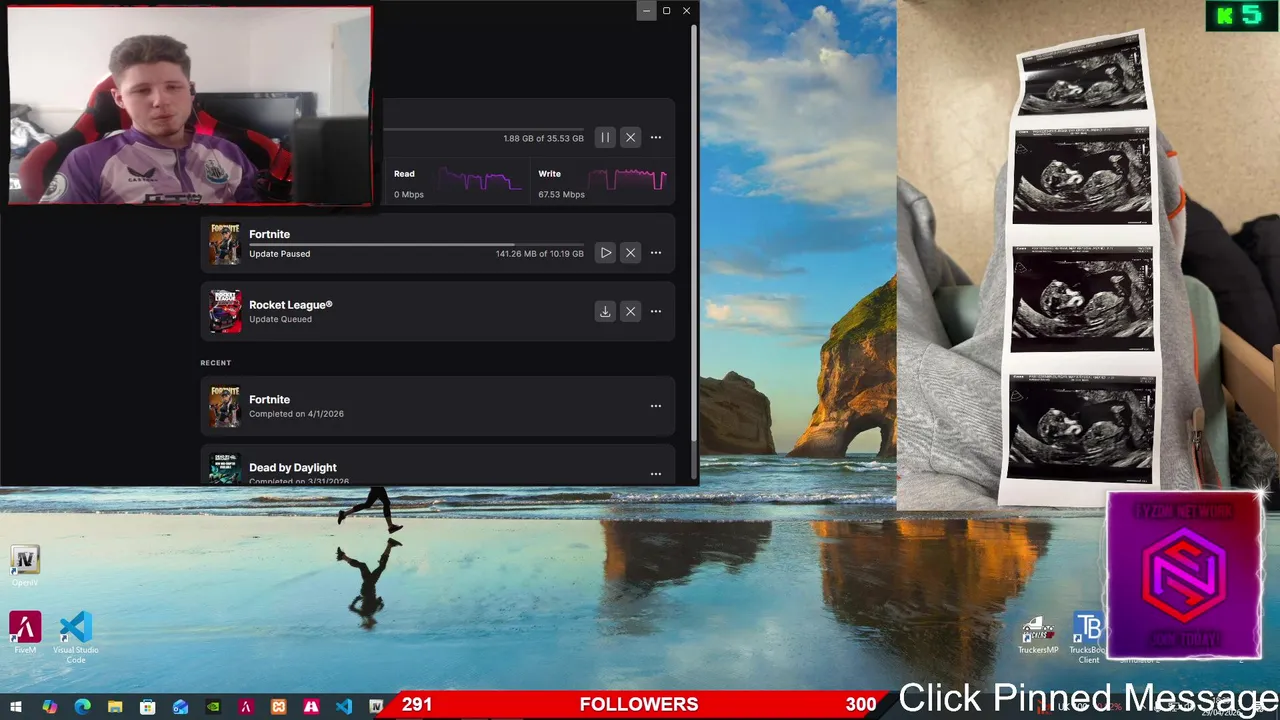Screen dimensions: 1280x720
Task: Open more options for paused Fortnite update
Action: 656,253
